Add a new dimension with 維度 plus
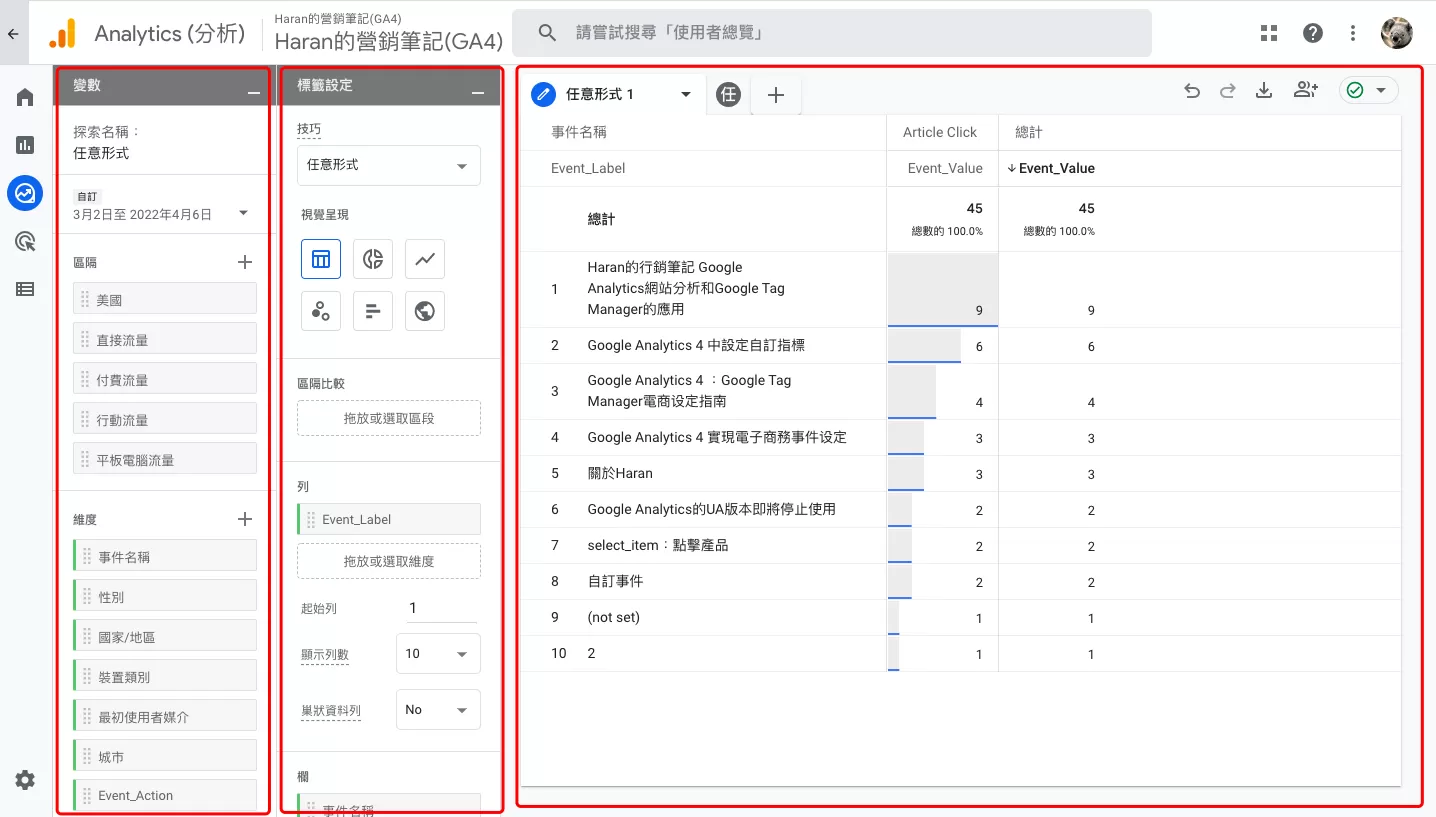 tap(245, 519)
